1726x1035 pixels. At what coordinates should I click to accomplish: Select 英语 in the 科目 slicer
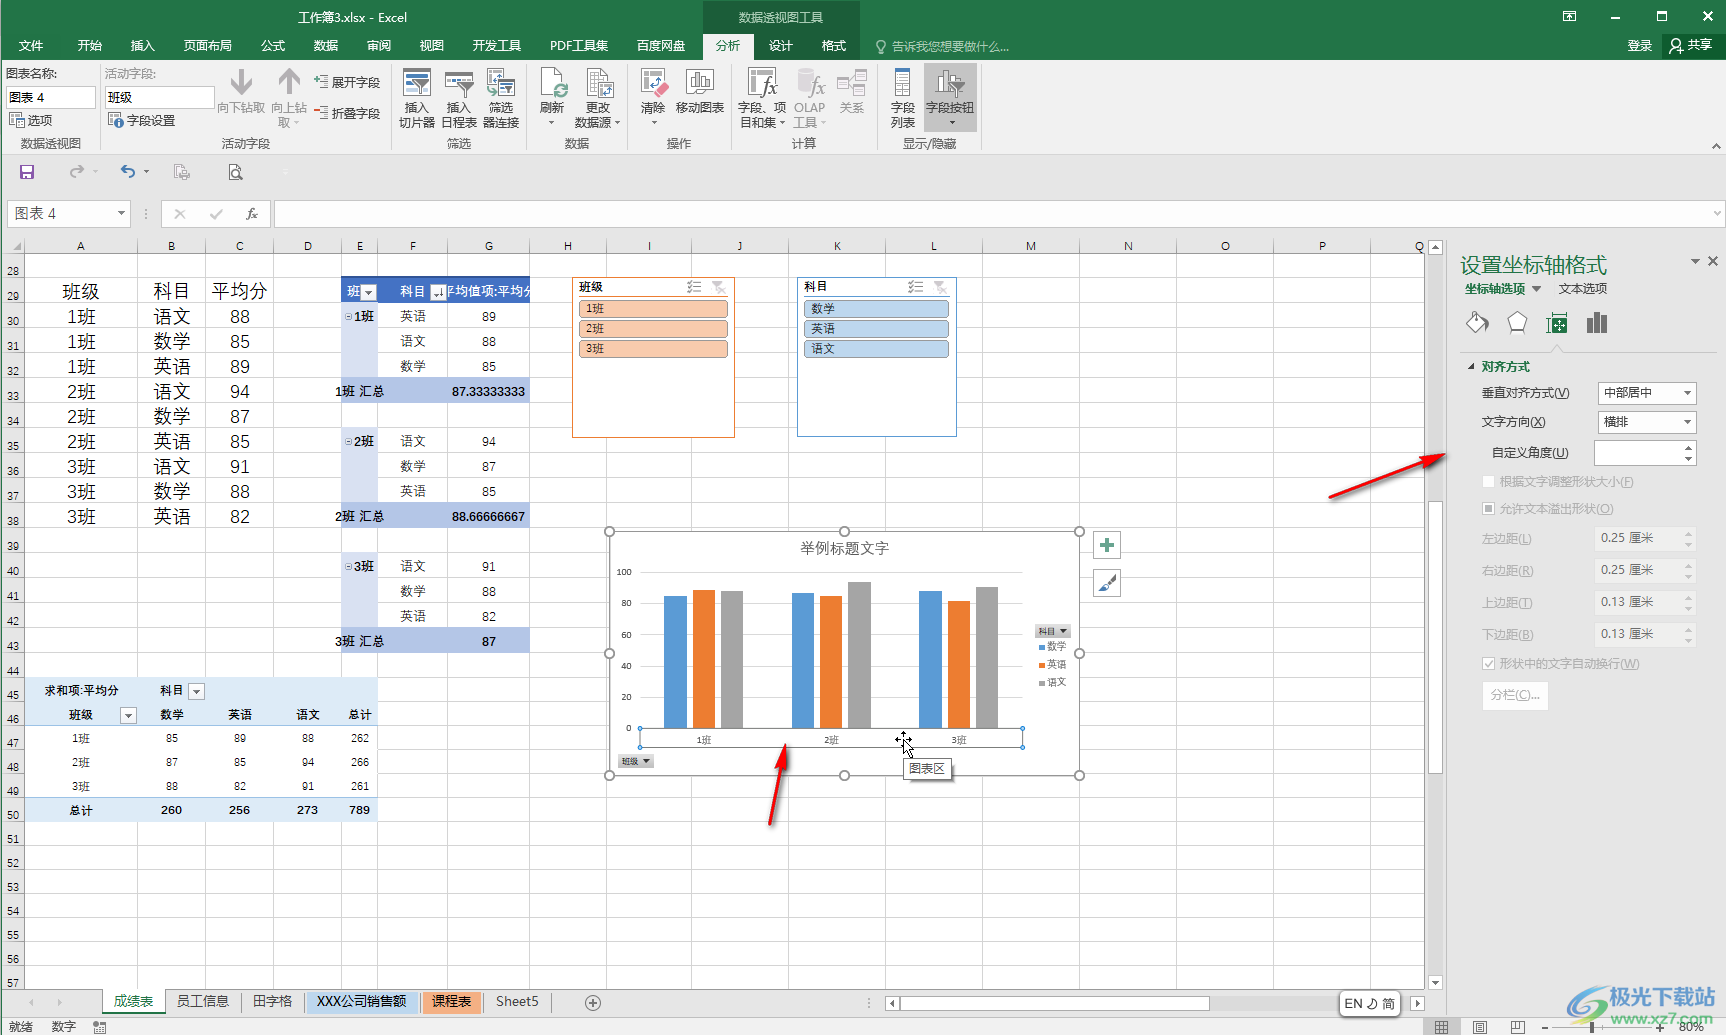tap(876, 329)
